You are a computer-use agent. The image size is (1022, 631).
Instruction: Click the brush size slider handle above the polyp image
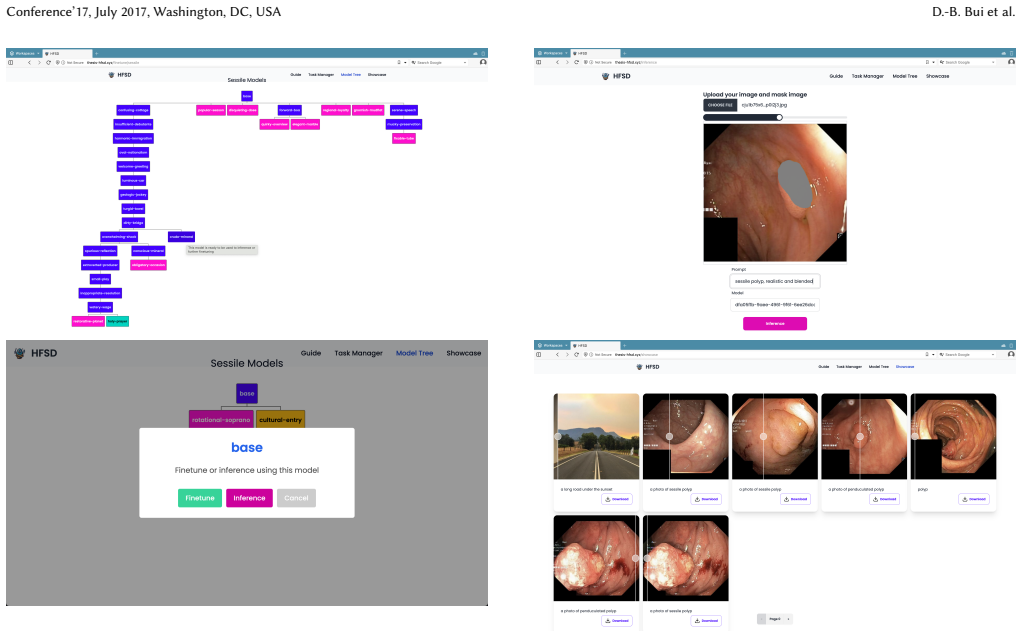(x=779, y=117)
